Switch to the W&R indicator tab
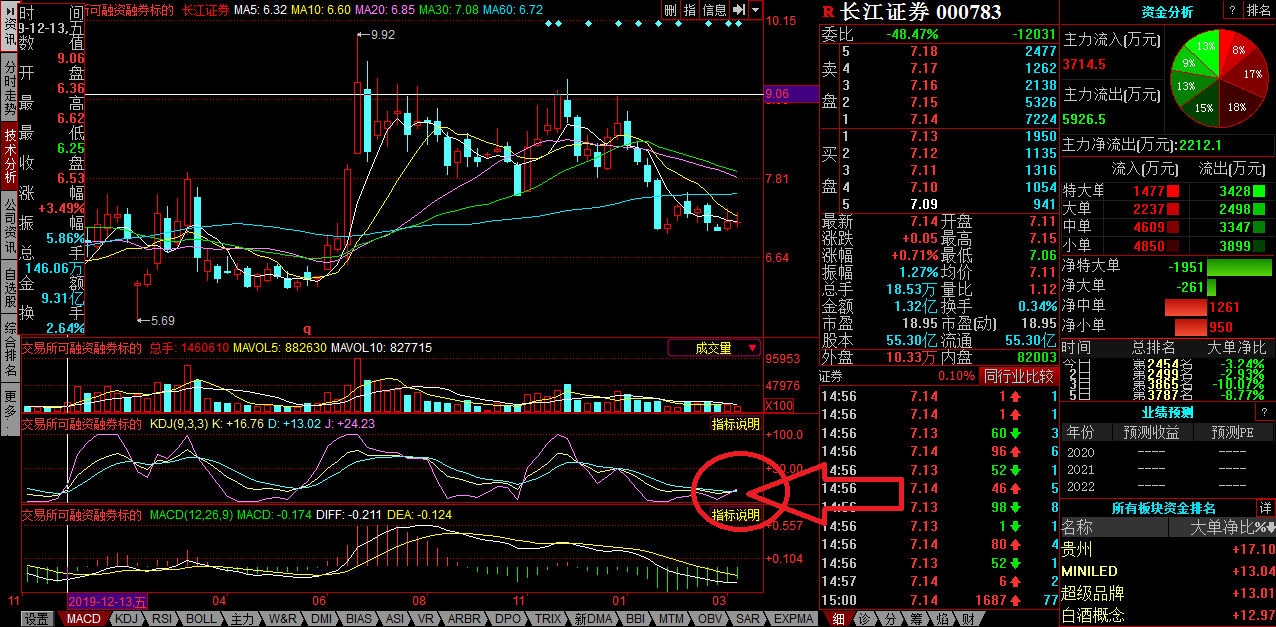This screenshot has width=1276, height=627. click(284, 619)
